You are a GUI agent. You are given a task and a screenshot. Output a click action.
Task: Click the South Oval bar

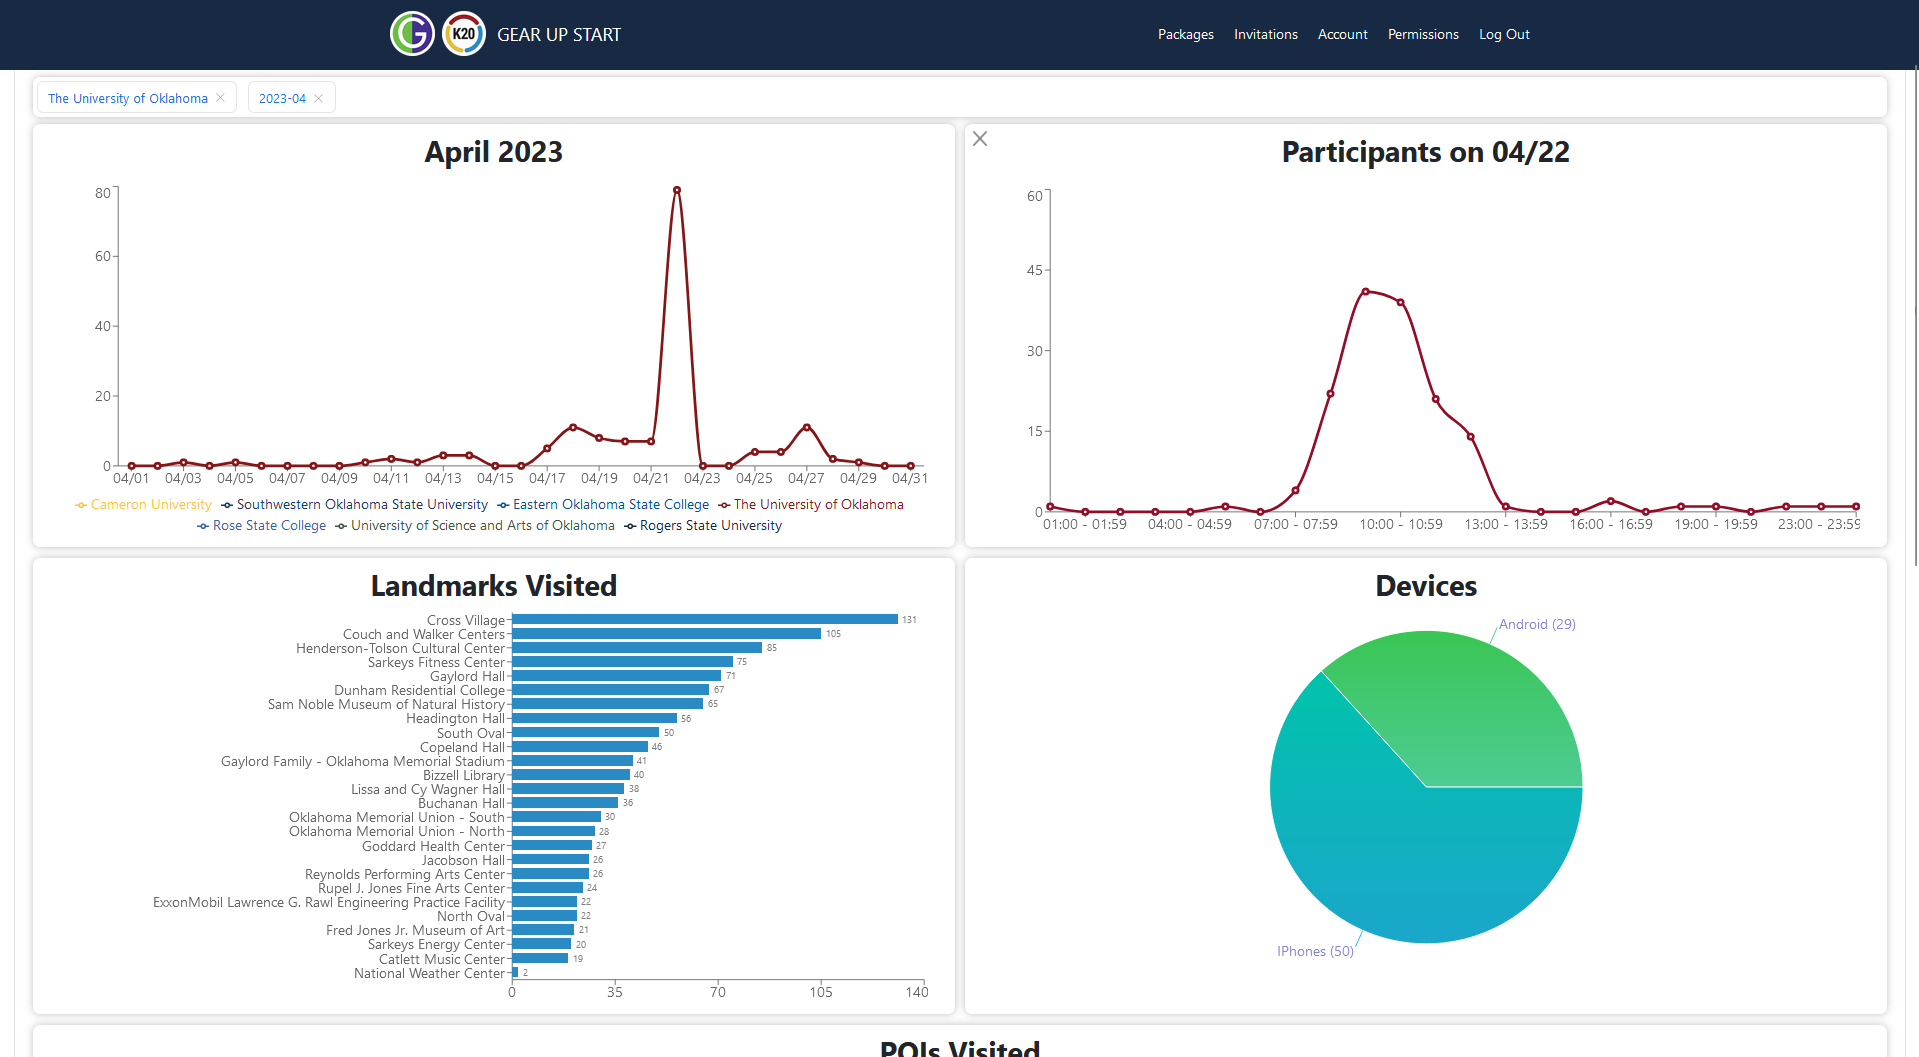[585, 733]
